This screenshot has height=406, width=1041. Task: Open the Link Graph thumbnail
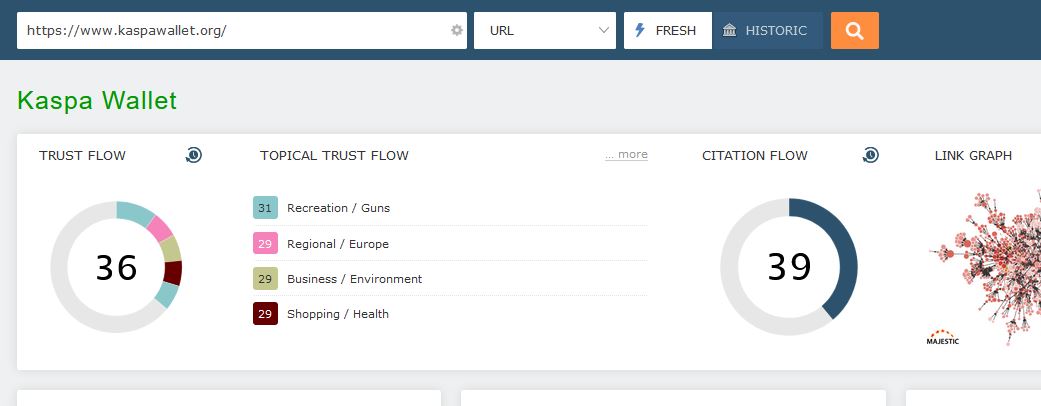985,265
